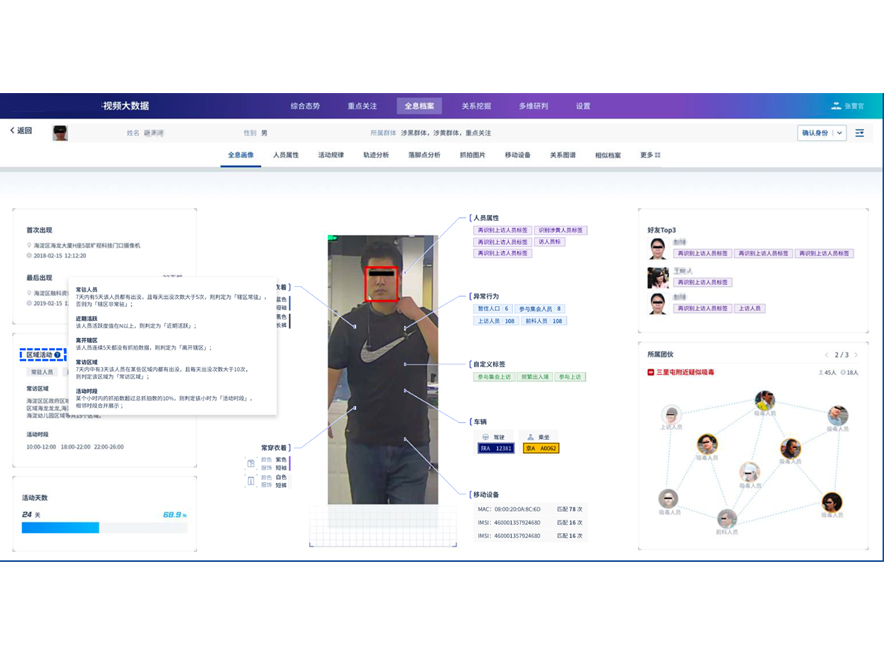Screen dimensions: 884x654
Task: Switch to the 关系图谱 tab
Action: click(563, 155)
